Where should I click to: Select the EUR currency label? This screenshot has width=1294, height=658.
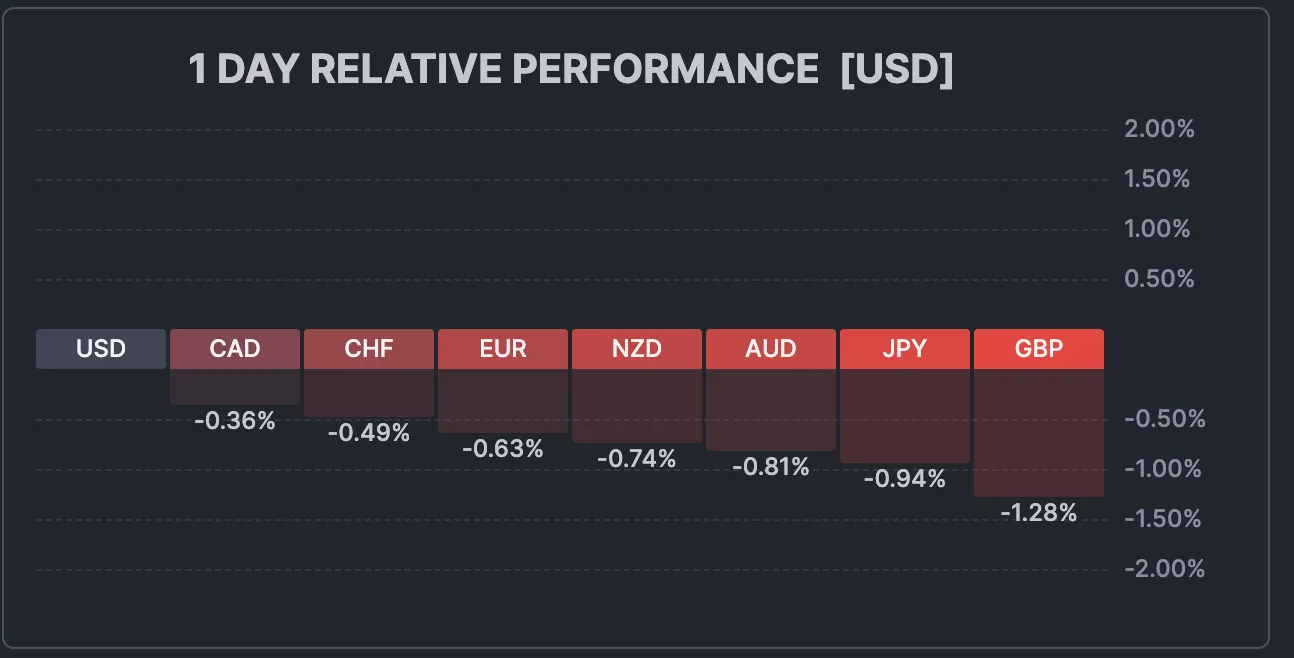(x=503, y=349)
